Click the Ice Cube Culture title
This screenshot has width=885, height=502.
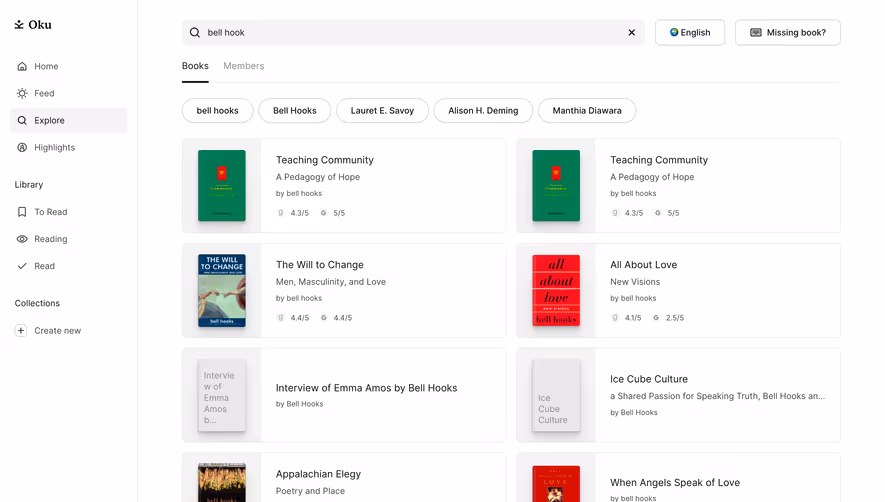click(649, 379)
